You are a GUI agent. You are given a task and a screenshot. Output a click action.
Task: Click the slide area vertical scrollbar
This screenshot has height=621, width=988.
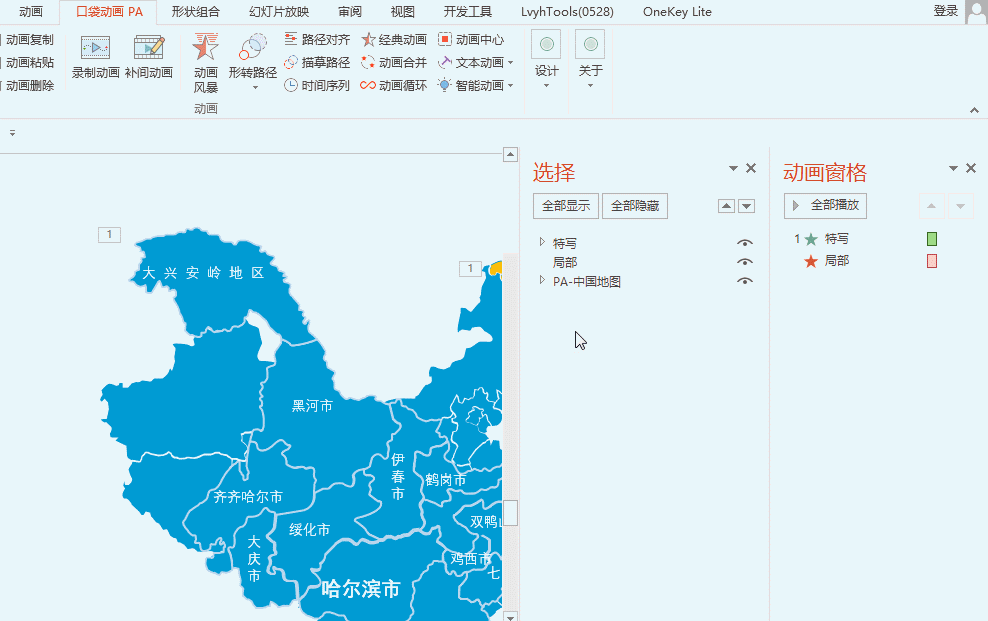tap(510, 513)
